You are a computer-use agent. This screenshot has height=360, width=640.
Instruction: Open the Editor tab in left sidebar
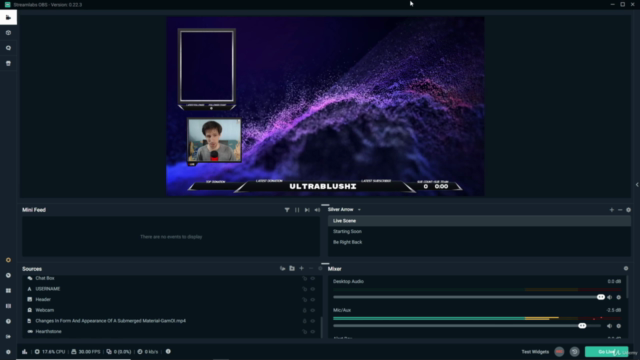(x=8, y=17)
